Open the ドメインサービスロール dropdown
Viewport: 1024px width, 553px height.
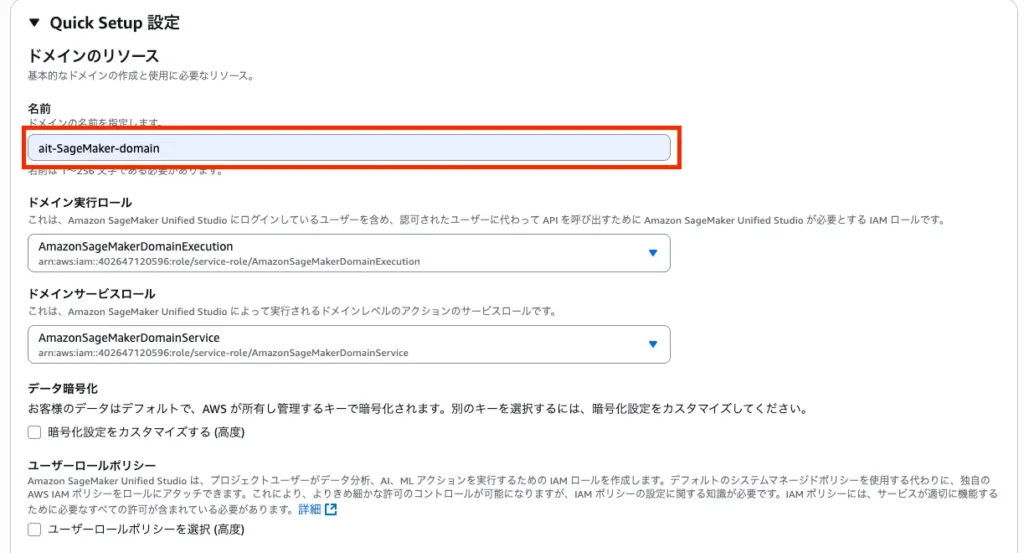pos(348,344)
